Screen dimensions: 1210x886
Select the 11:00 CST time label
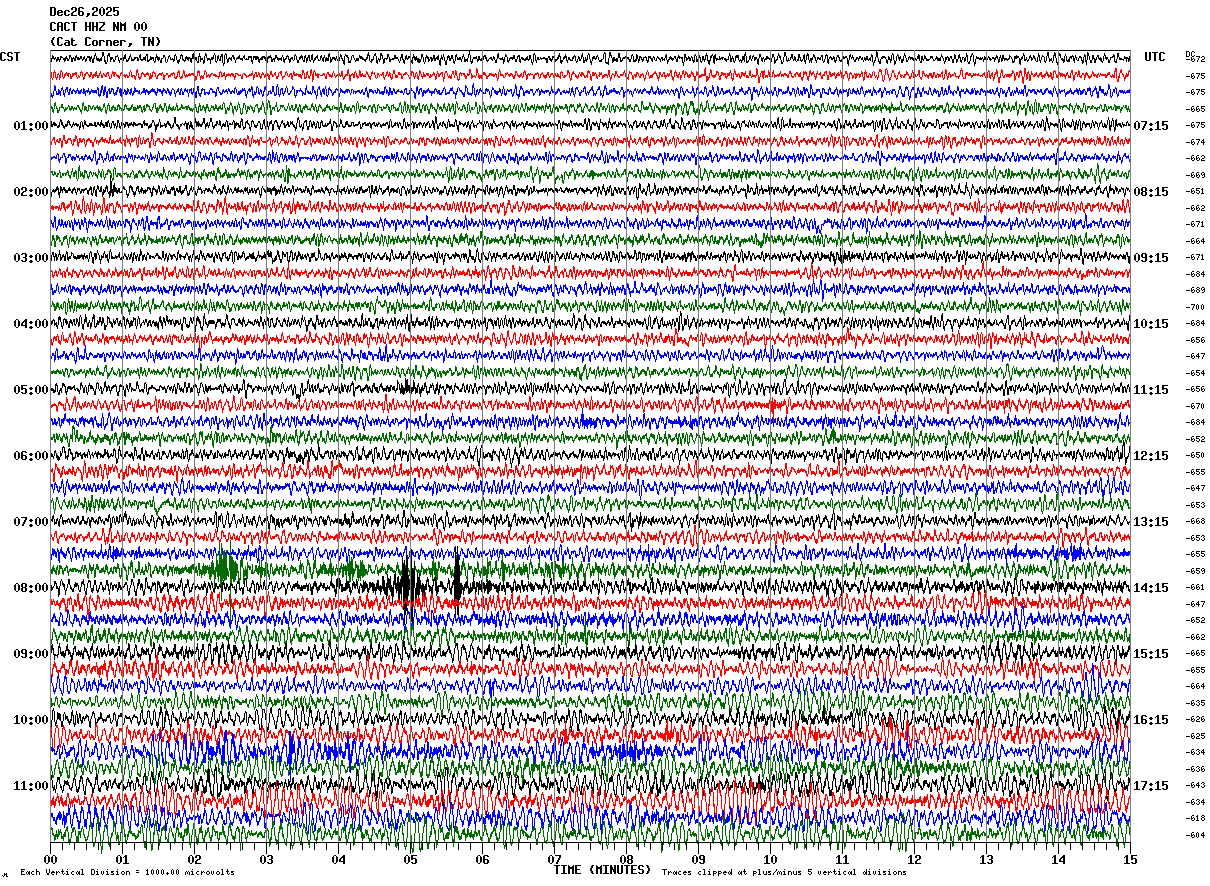[x=31, y=786]
